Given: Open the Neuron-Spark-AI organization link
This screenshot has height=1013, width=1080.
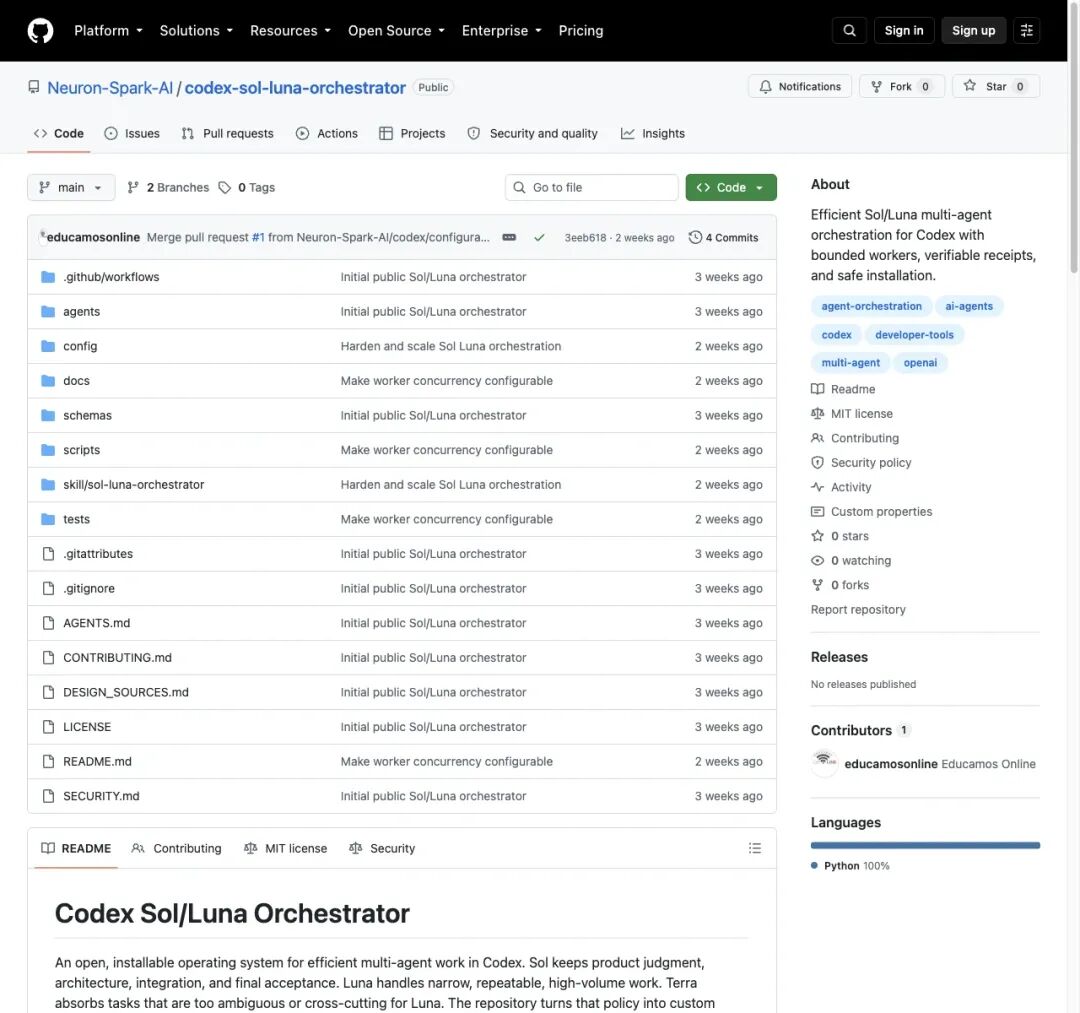Looking at the screenshot, I should pyautogui.click(x=110, y=87).
